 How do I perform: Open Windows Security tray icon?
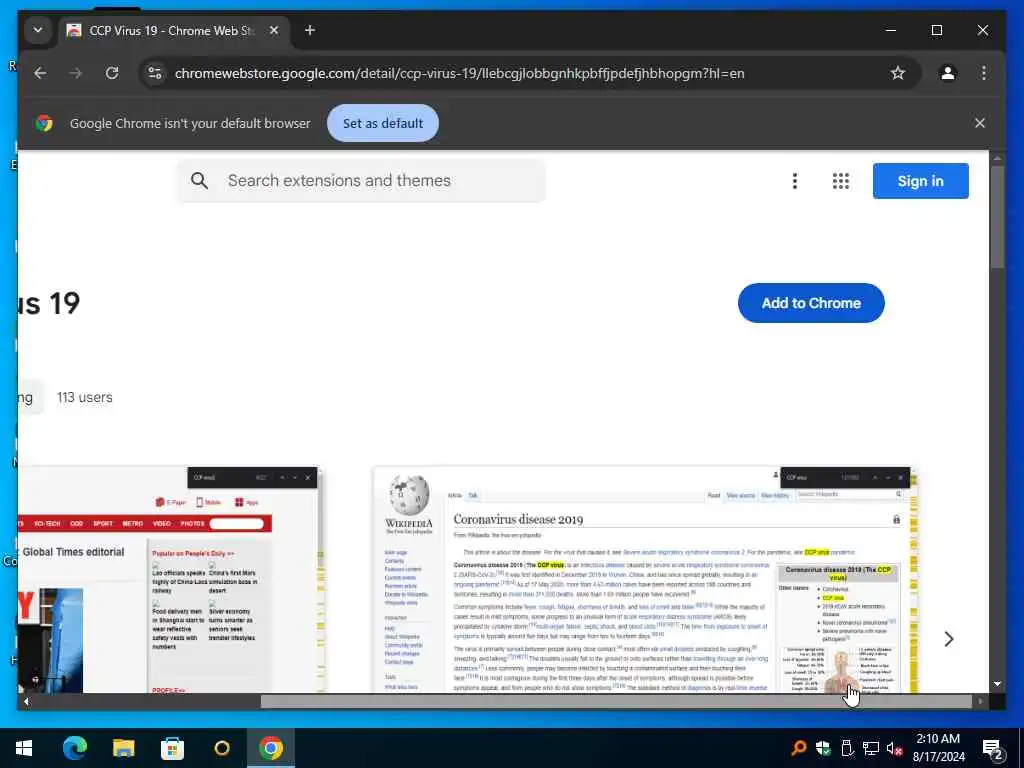tap(823, 748)
